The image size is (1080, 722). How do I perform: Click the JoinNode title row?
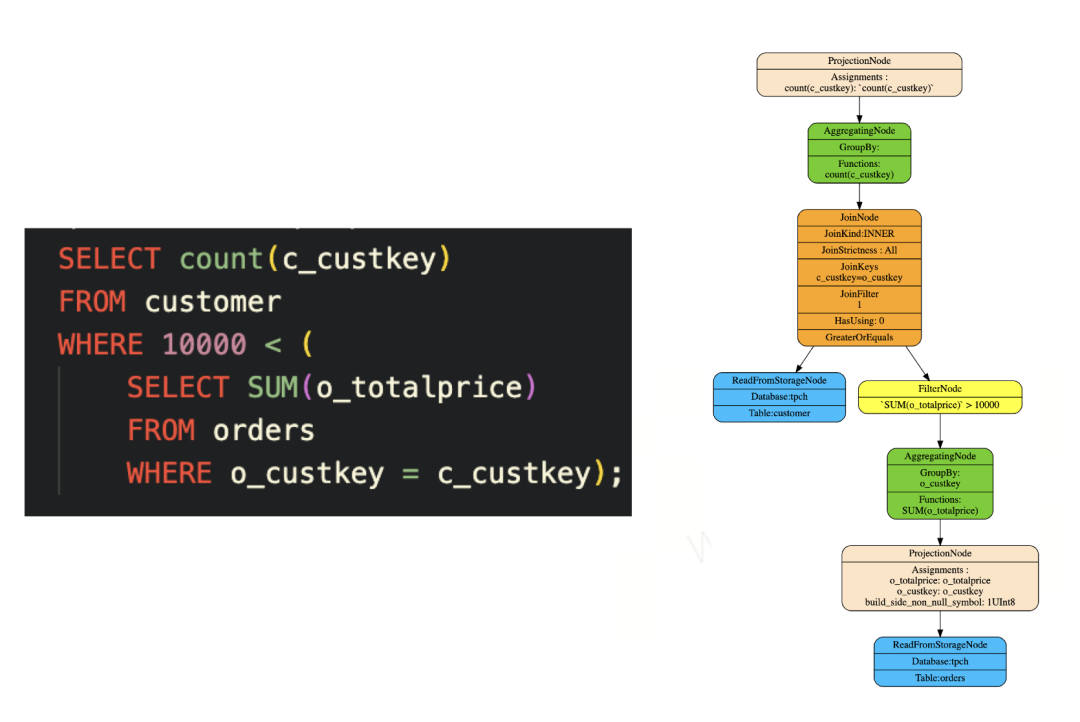[859, 217]
